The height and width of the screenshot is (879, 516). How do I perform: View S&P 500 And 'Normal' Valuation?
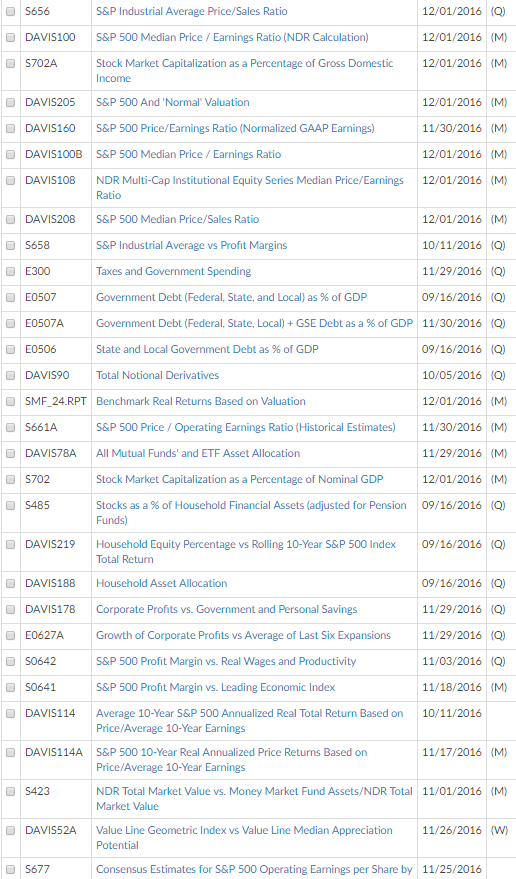pos(173,103)
